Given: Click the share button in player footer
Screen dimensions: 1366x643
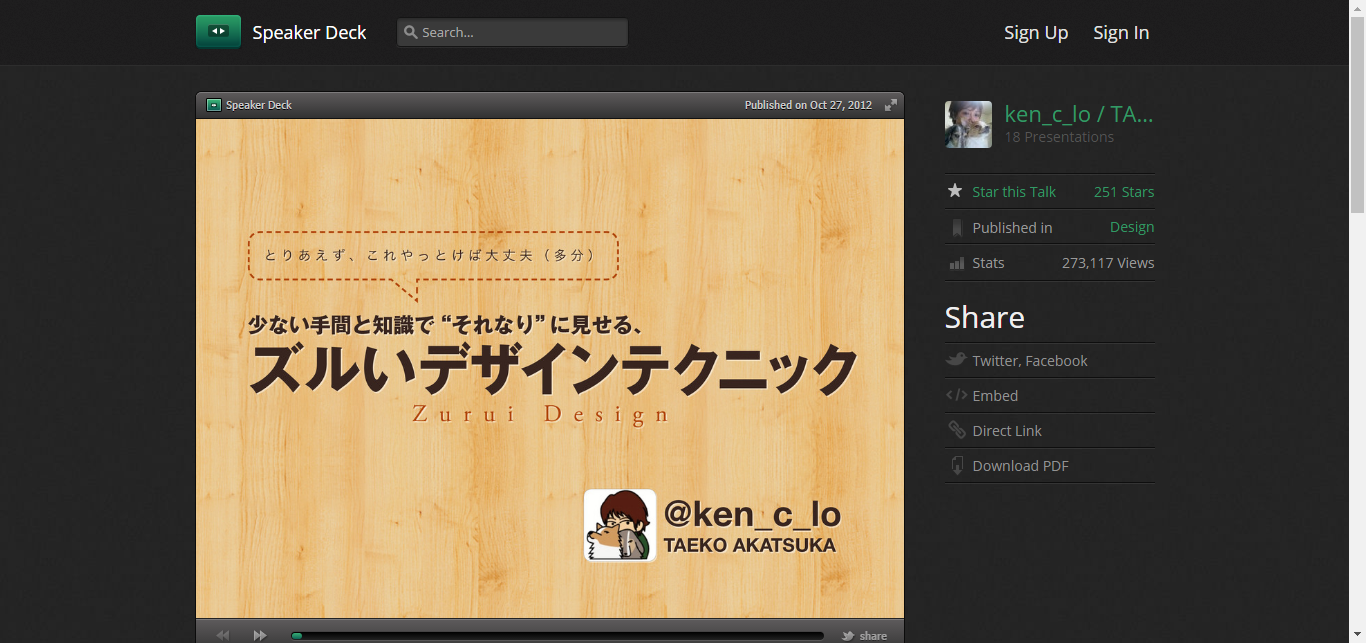Looking at the screenshot, I should [x=865, y=635].
